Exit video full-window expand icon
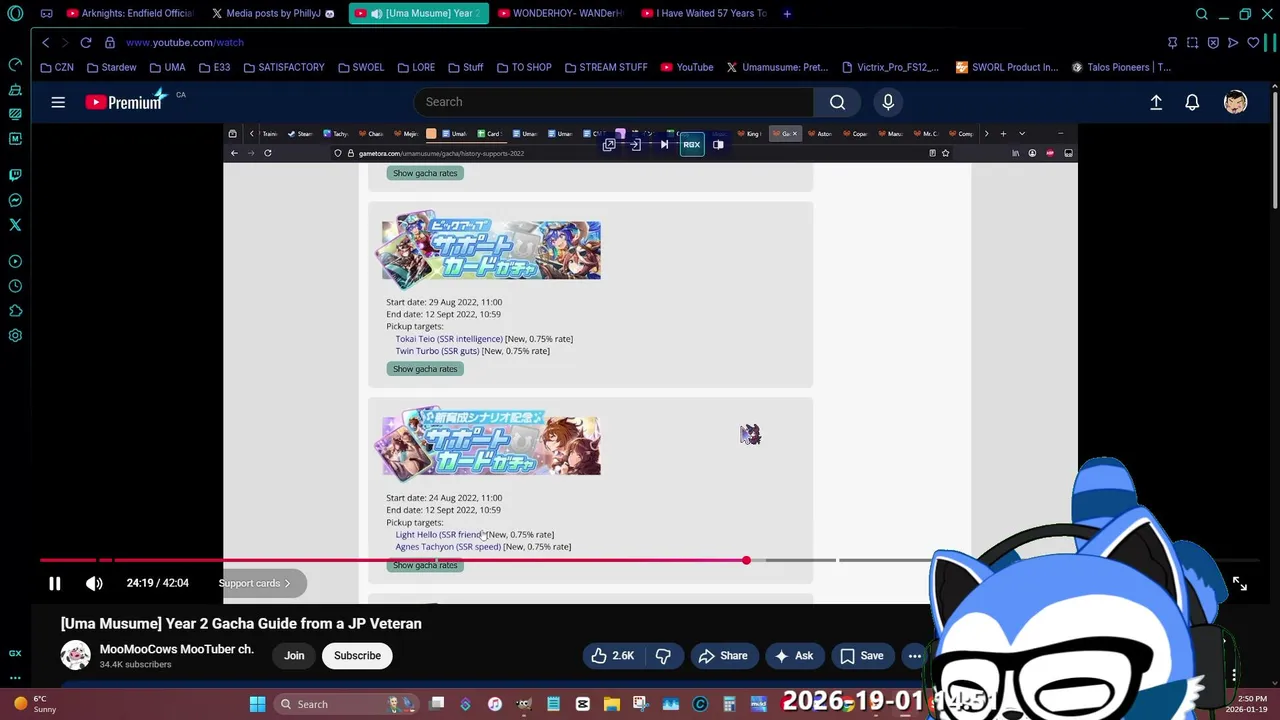1280x720 pixels. [x=1240, y=584]
